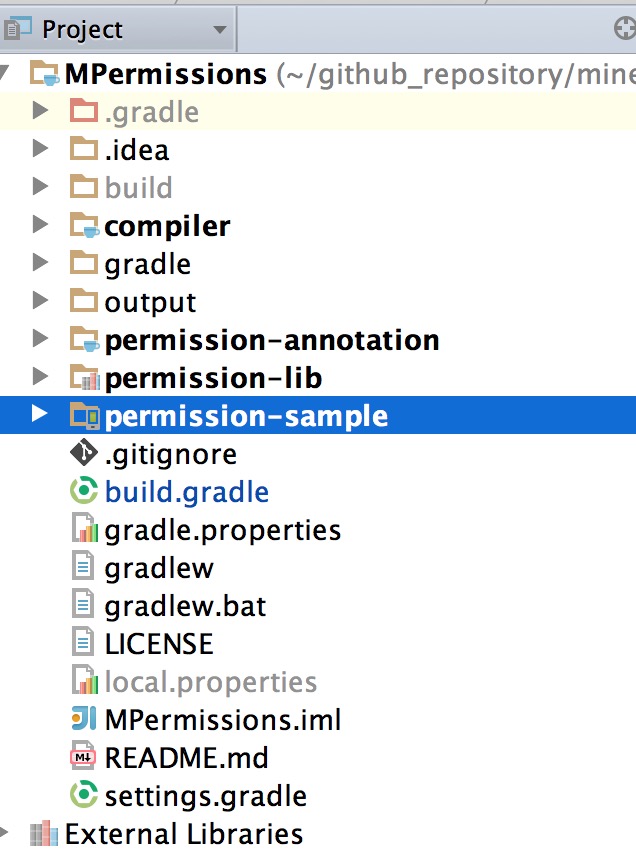636x866 pixels.
Task: Select the local.properties file
Action: (210, 682)
